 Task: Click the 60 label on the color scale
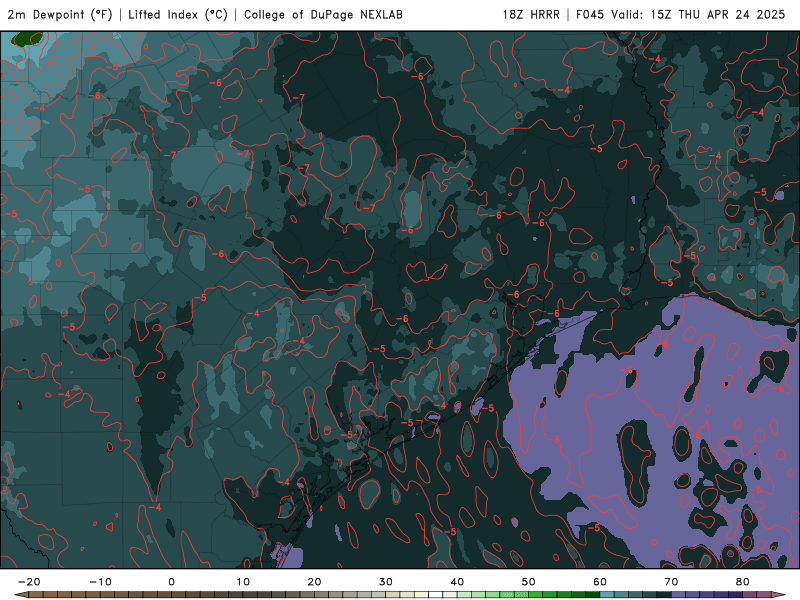(600, 582)
